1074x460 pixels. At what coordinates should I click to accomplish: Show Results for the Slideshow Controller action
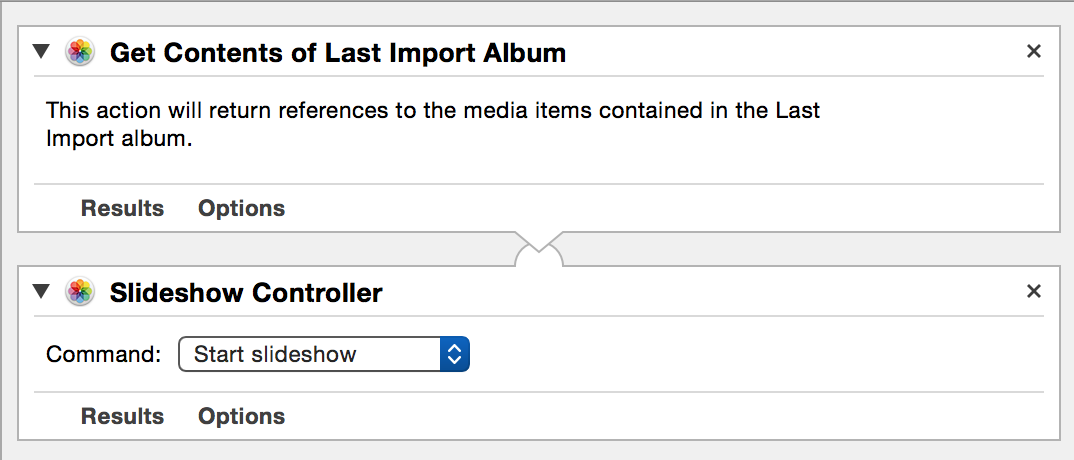[122, 416]
